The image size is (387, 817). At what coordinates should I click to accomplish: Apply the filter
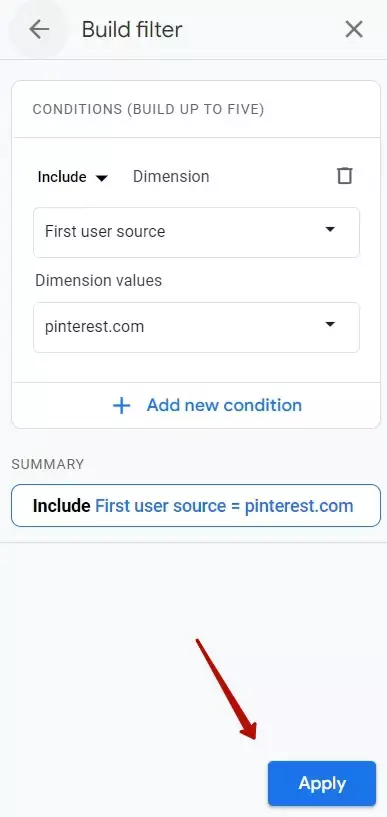coord(322,784)
